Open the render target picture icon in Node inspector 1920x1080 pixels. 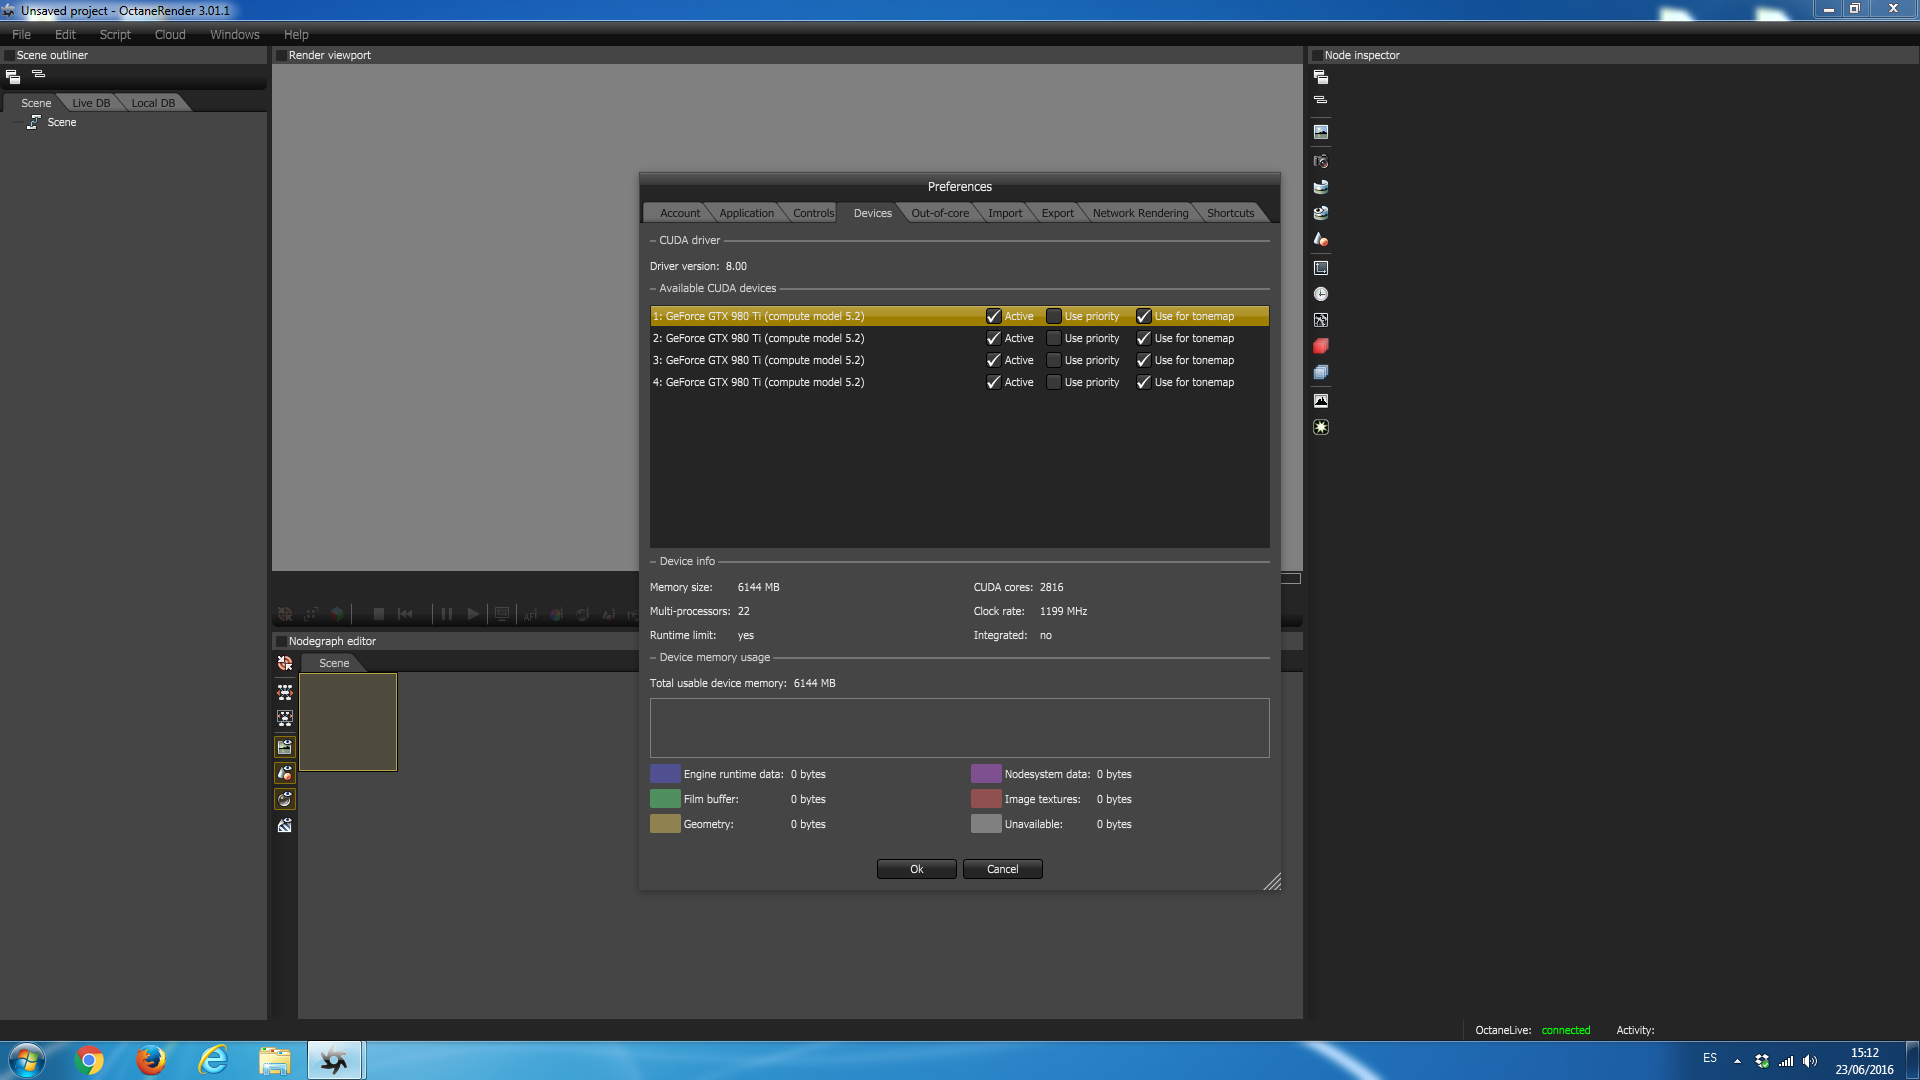click(1321, 132)
